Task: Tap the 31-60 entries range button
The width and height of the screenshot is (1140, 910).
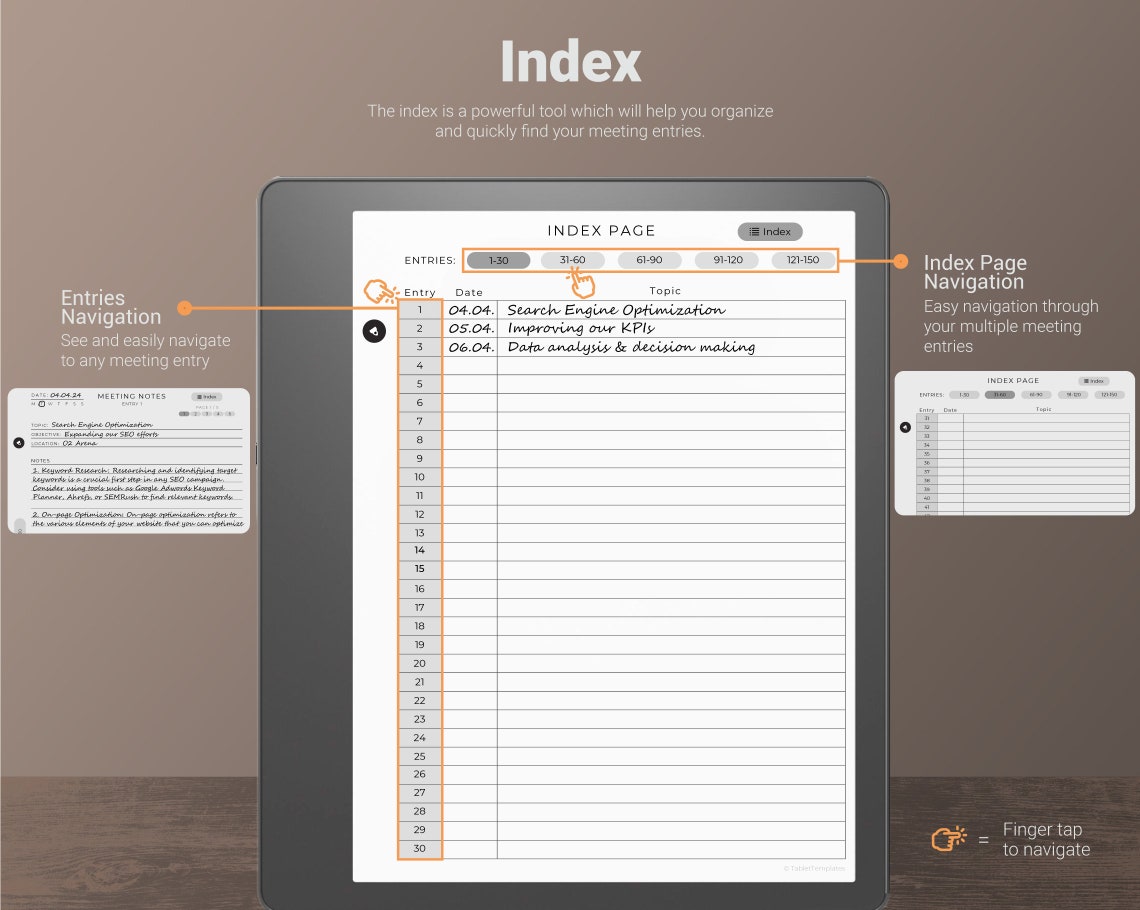Action: [573, 259]
